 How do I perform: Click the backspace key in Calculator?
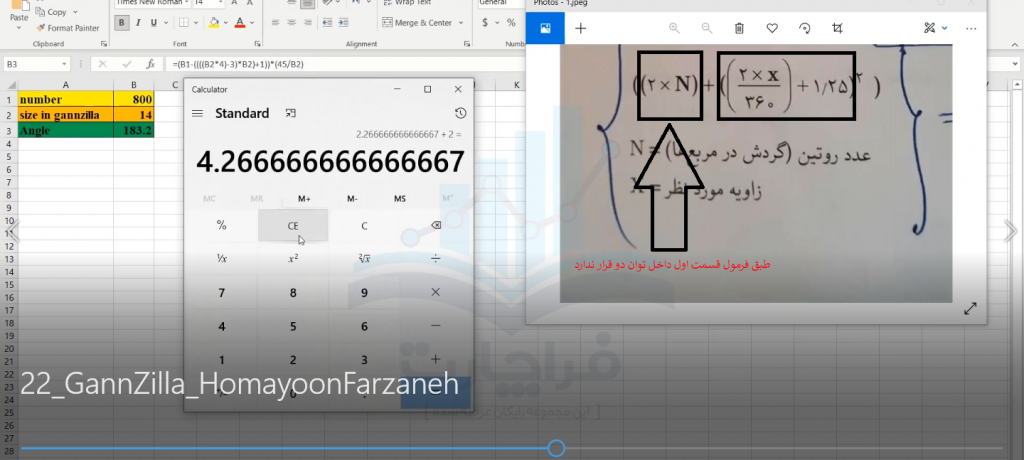tap(436, 225)
